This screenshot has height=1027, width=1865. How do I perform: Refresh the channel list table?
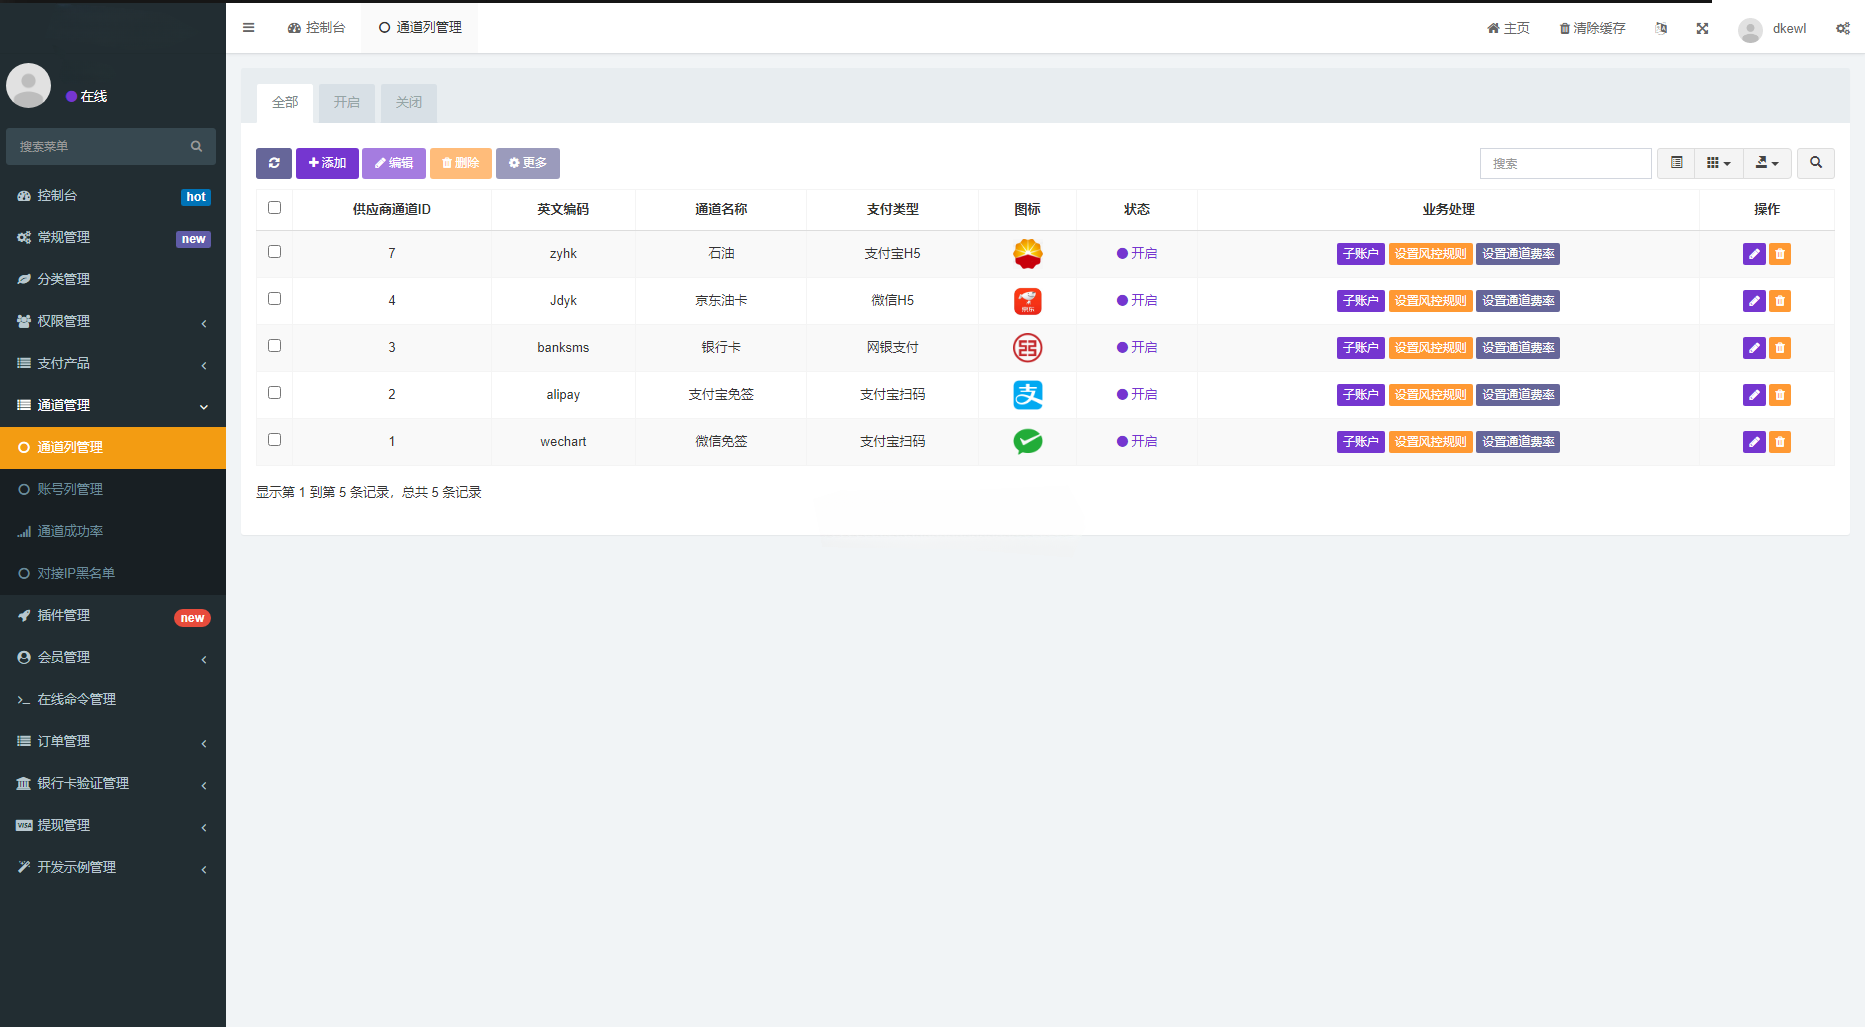274,163
